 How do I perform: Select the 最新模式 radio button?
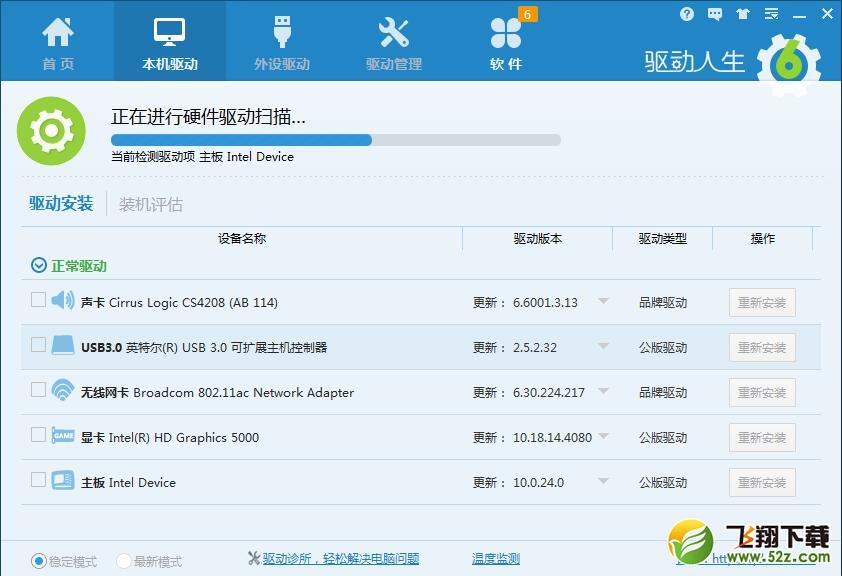click(x=124, y=561)
